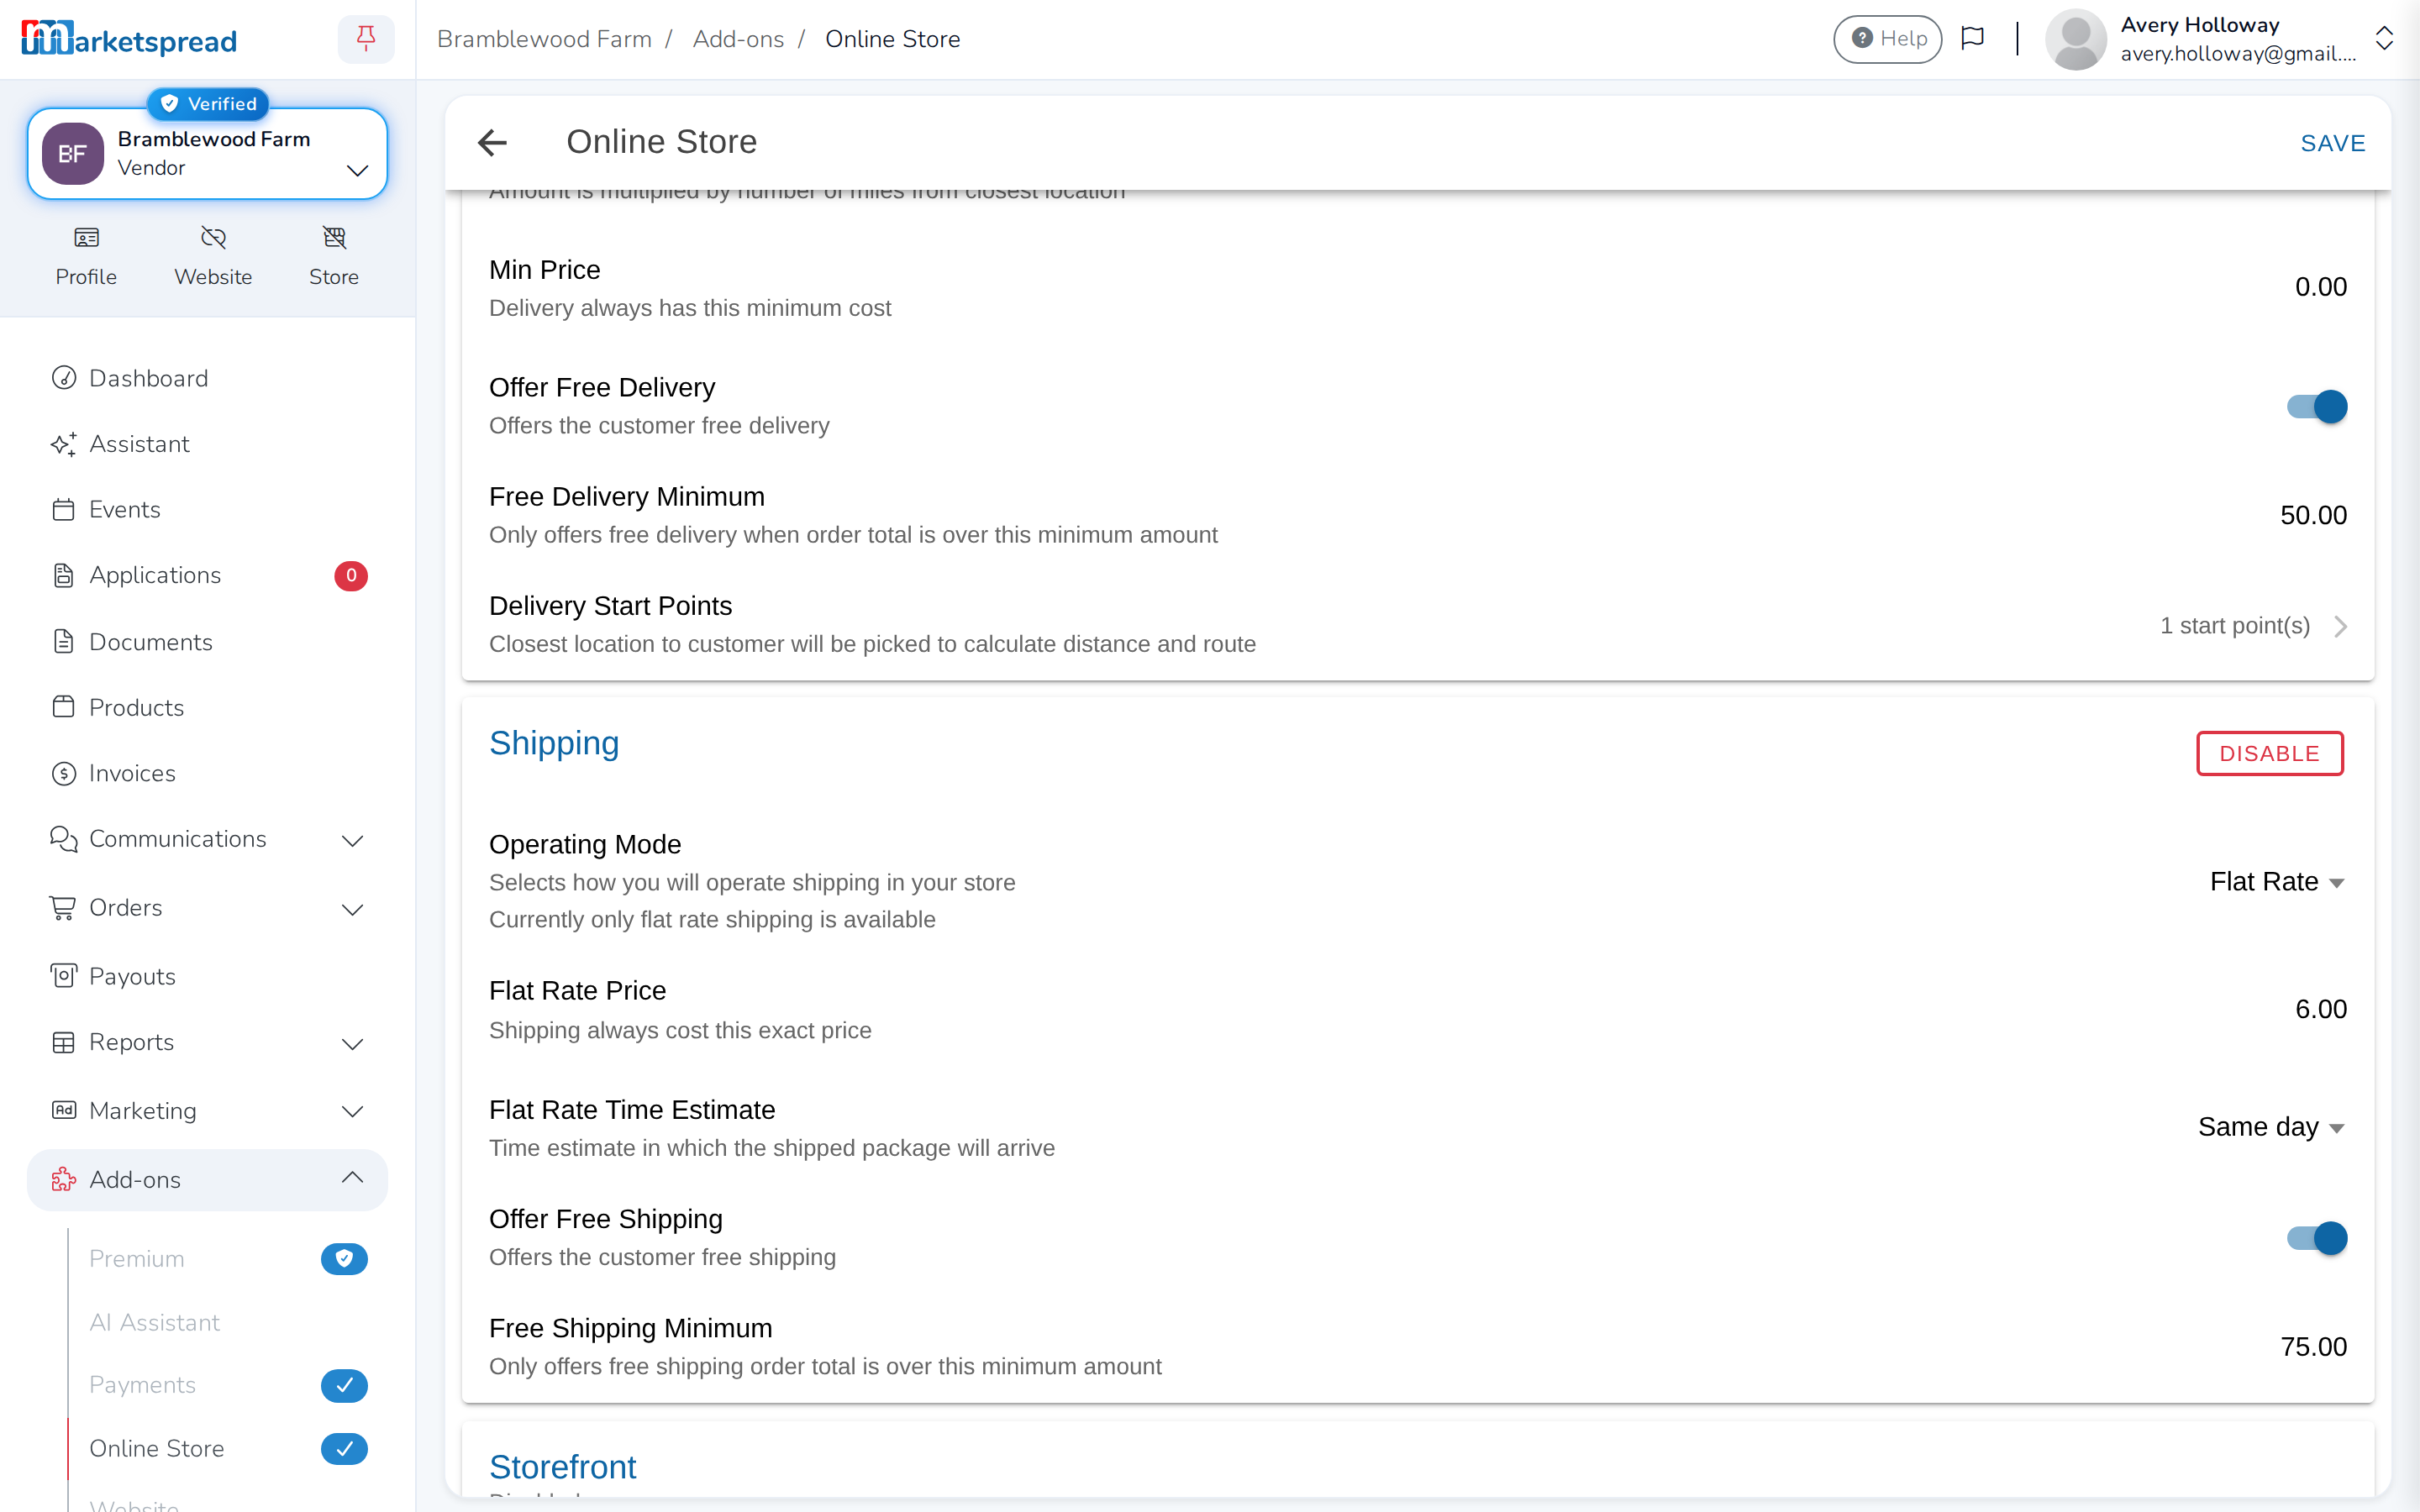Toggle Offer Free Delivery switch
Screen dimensions: 2420x1512
(x=2317, y=407)
